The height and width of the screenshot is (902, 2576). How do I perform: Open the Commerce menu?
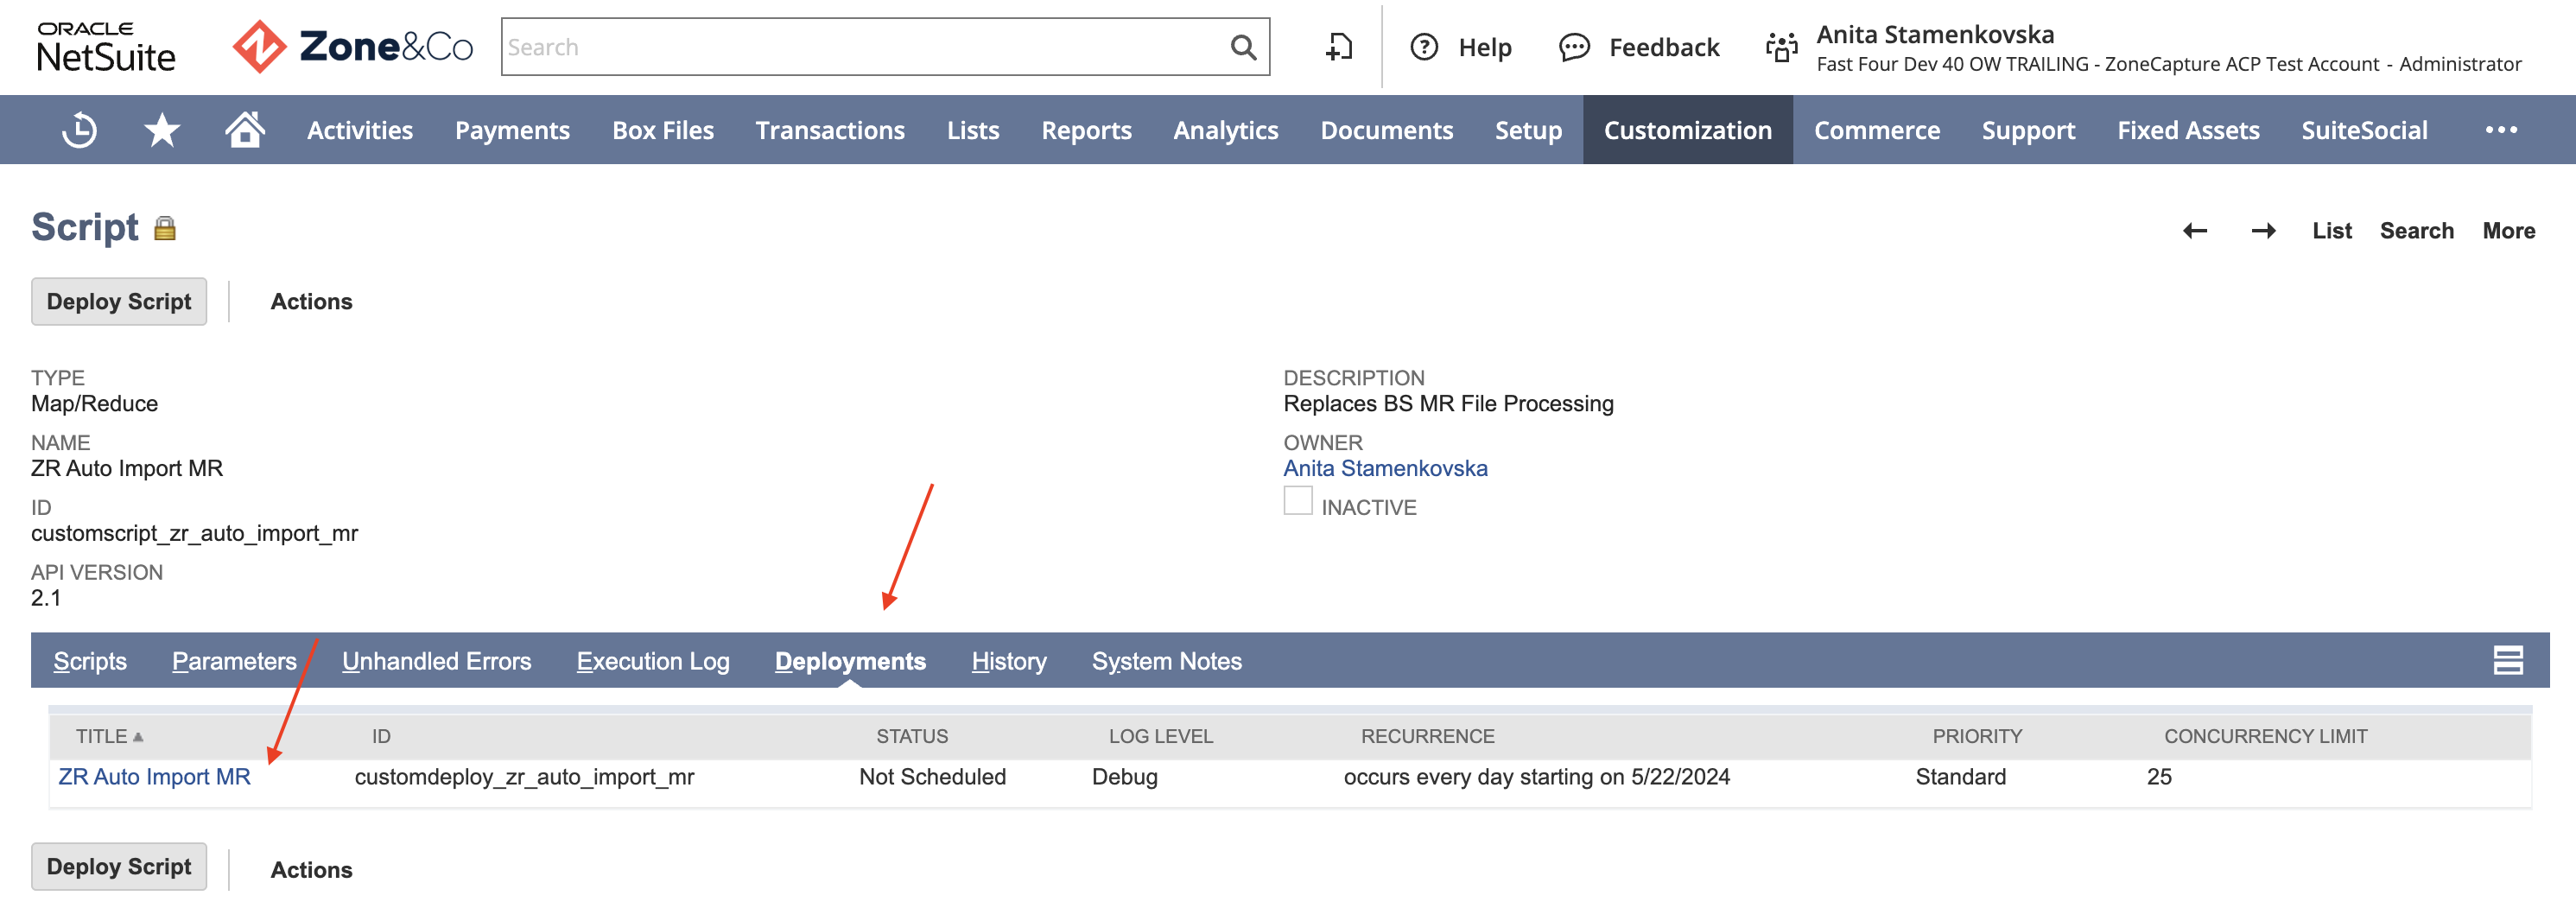tap(1877, 130)
